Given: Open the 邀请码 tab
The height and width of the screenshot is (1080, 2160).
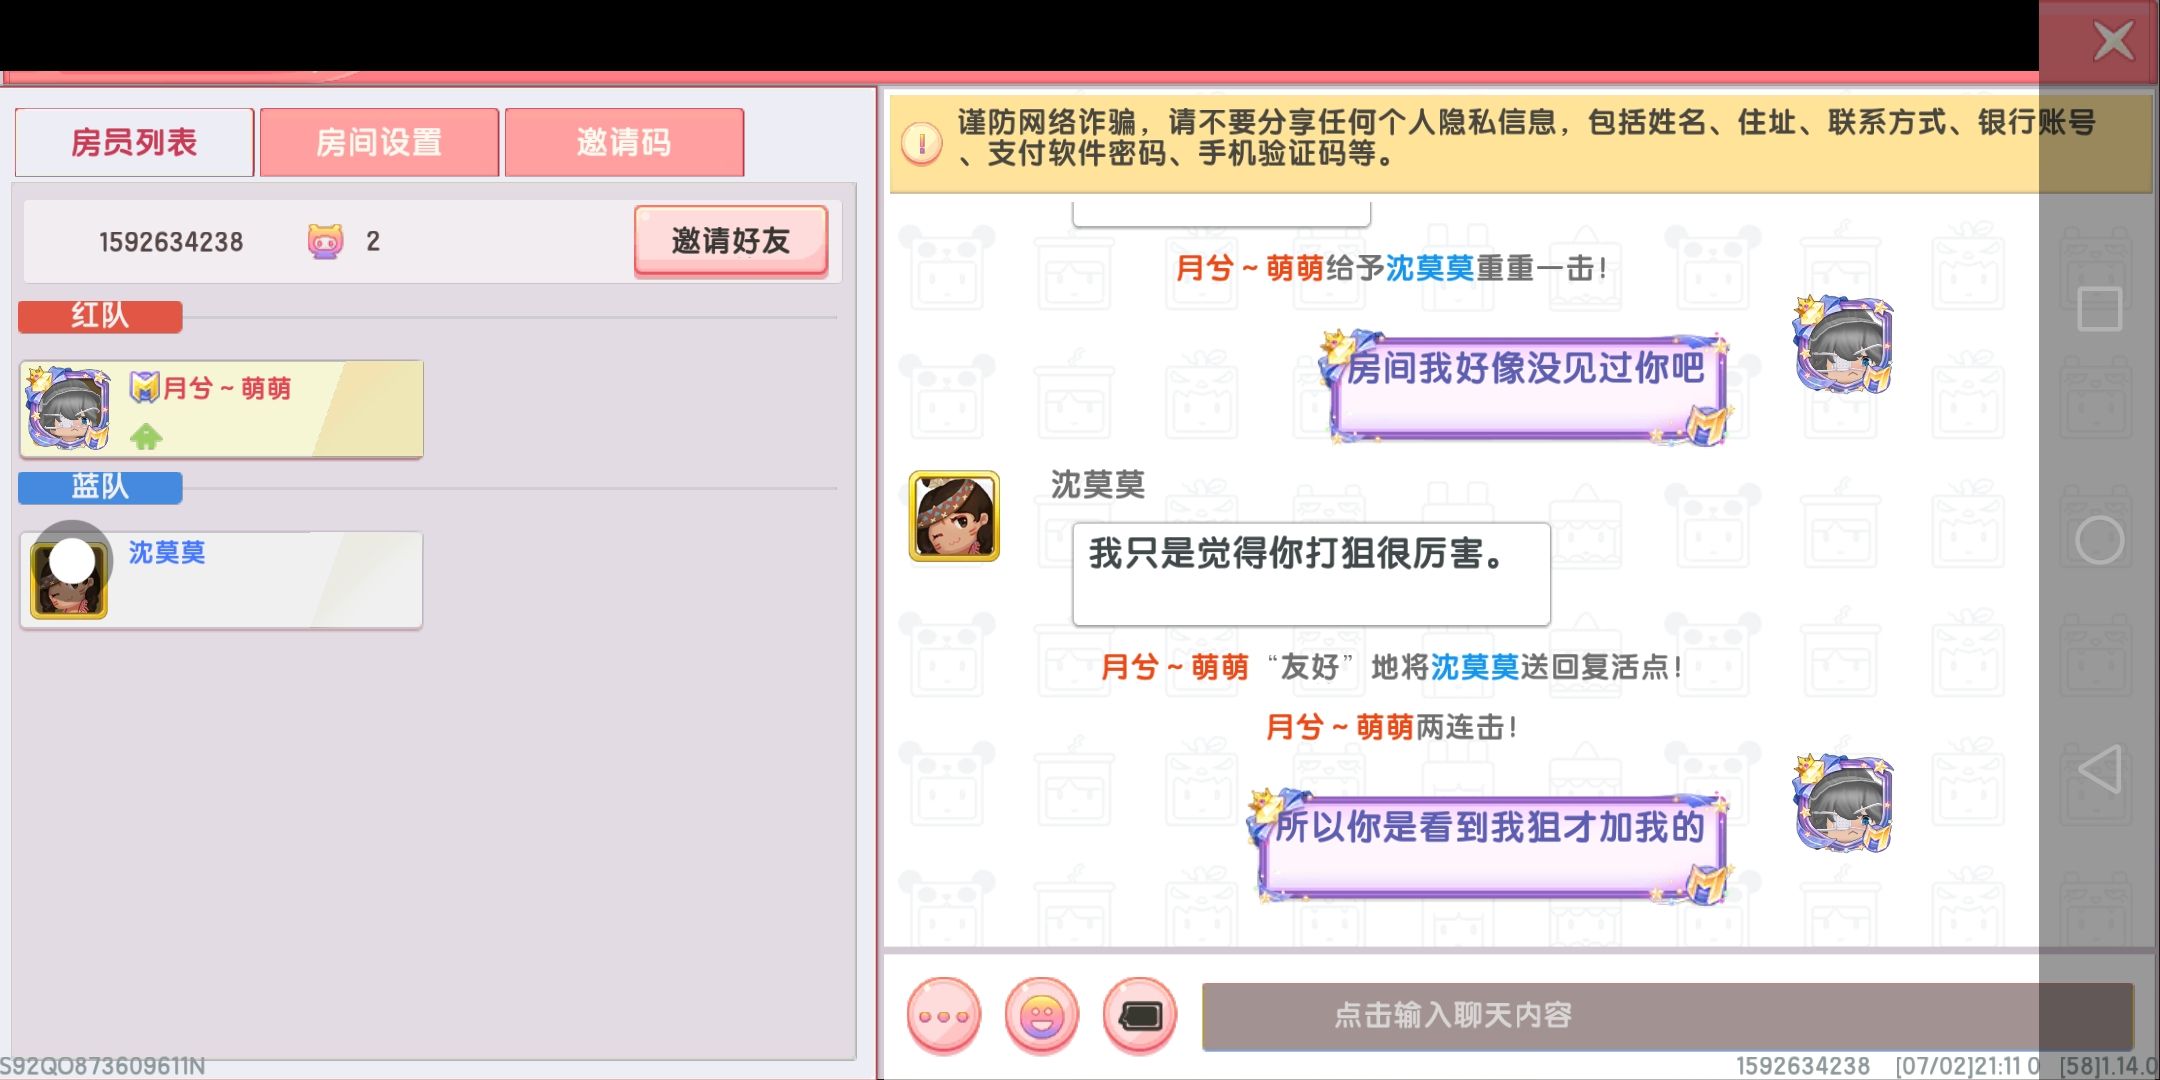Looking at the screenshot, I should [624, 142].
